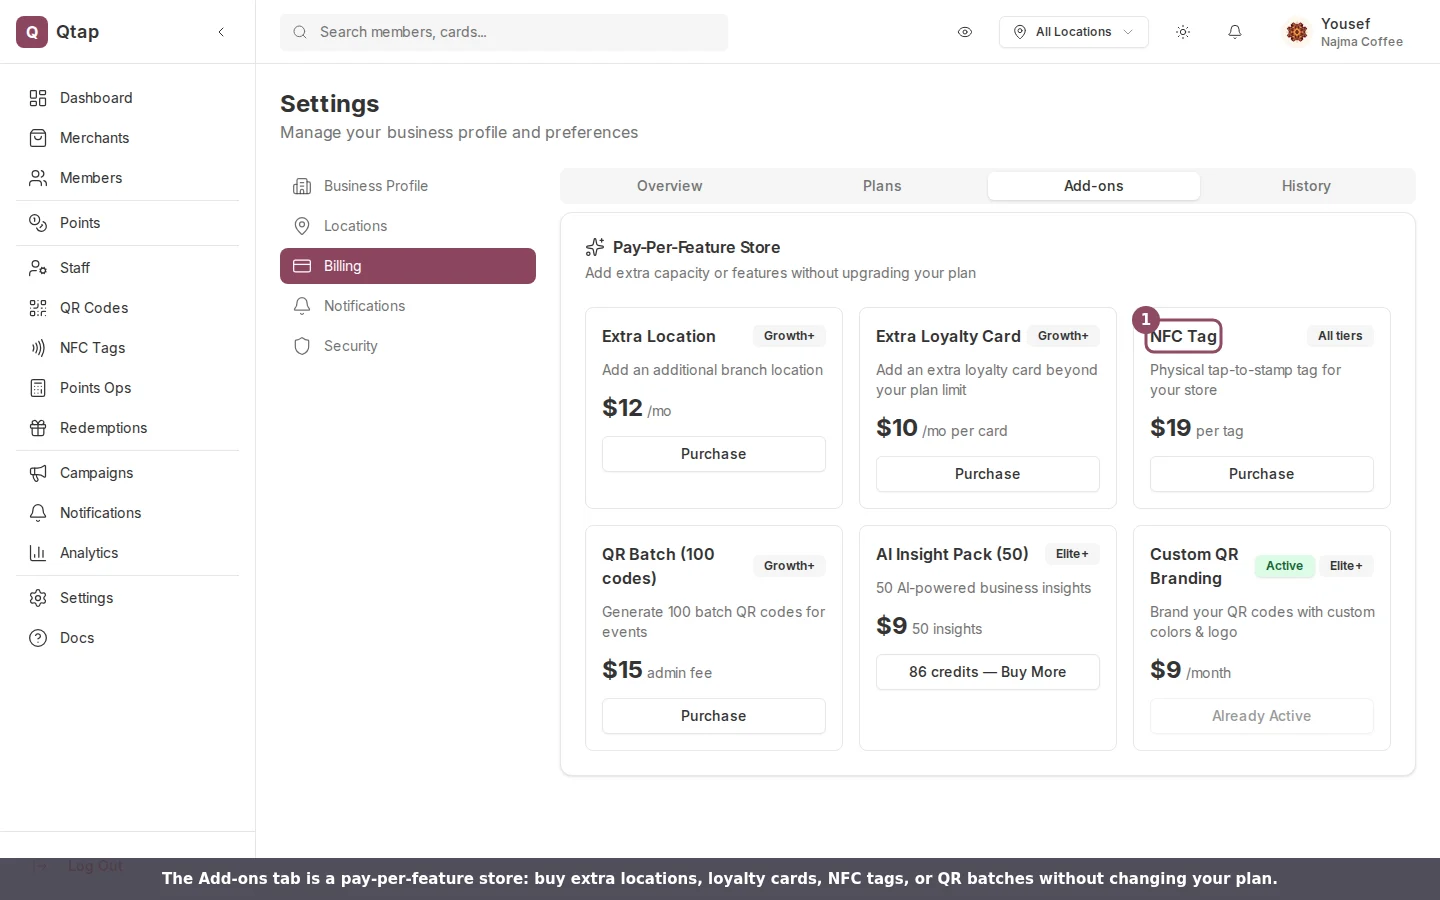The height and width of the screenshot is (900, 1440).
Task: Click the Already Active button
Action: pos(1262,716)
